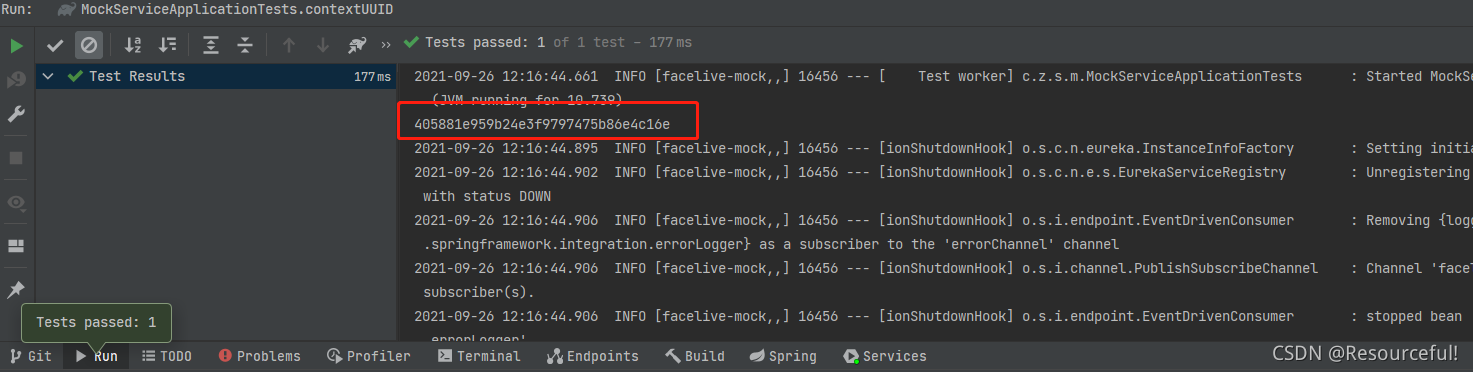
Task: Open the wrench settings icon
Action: (16, 114)
